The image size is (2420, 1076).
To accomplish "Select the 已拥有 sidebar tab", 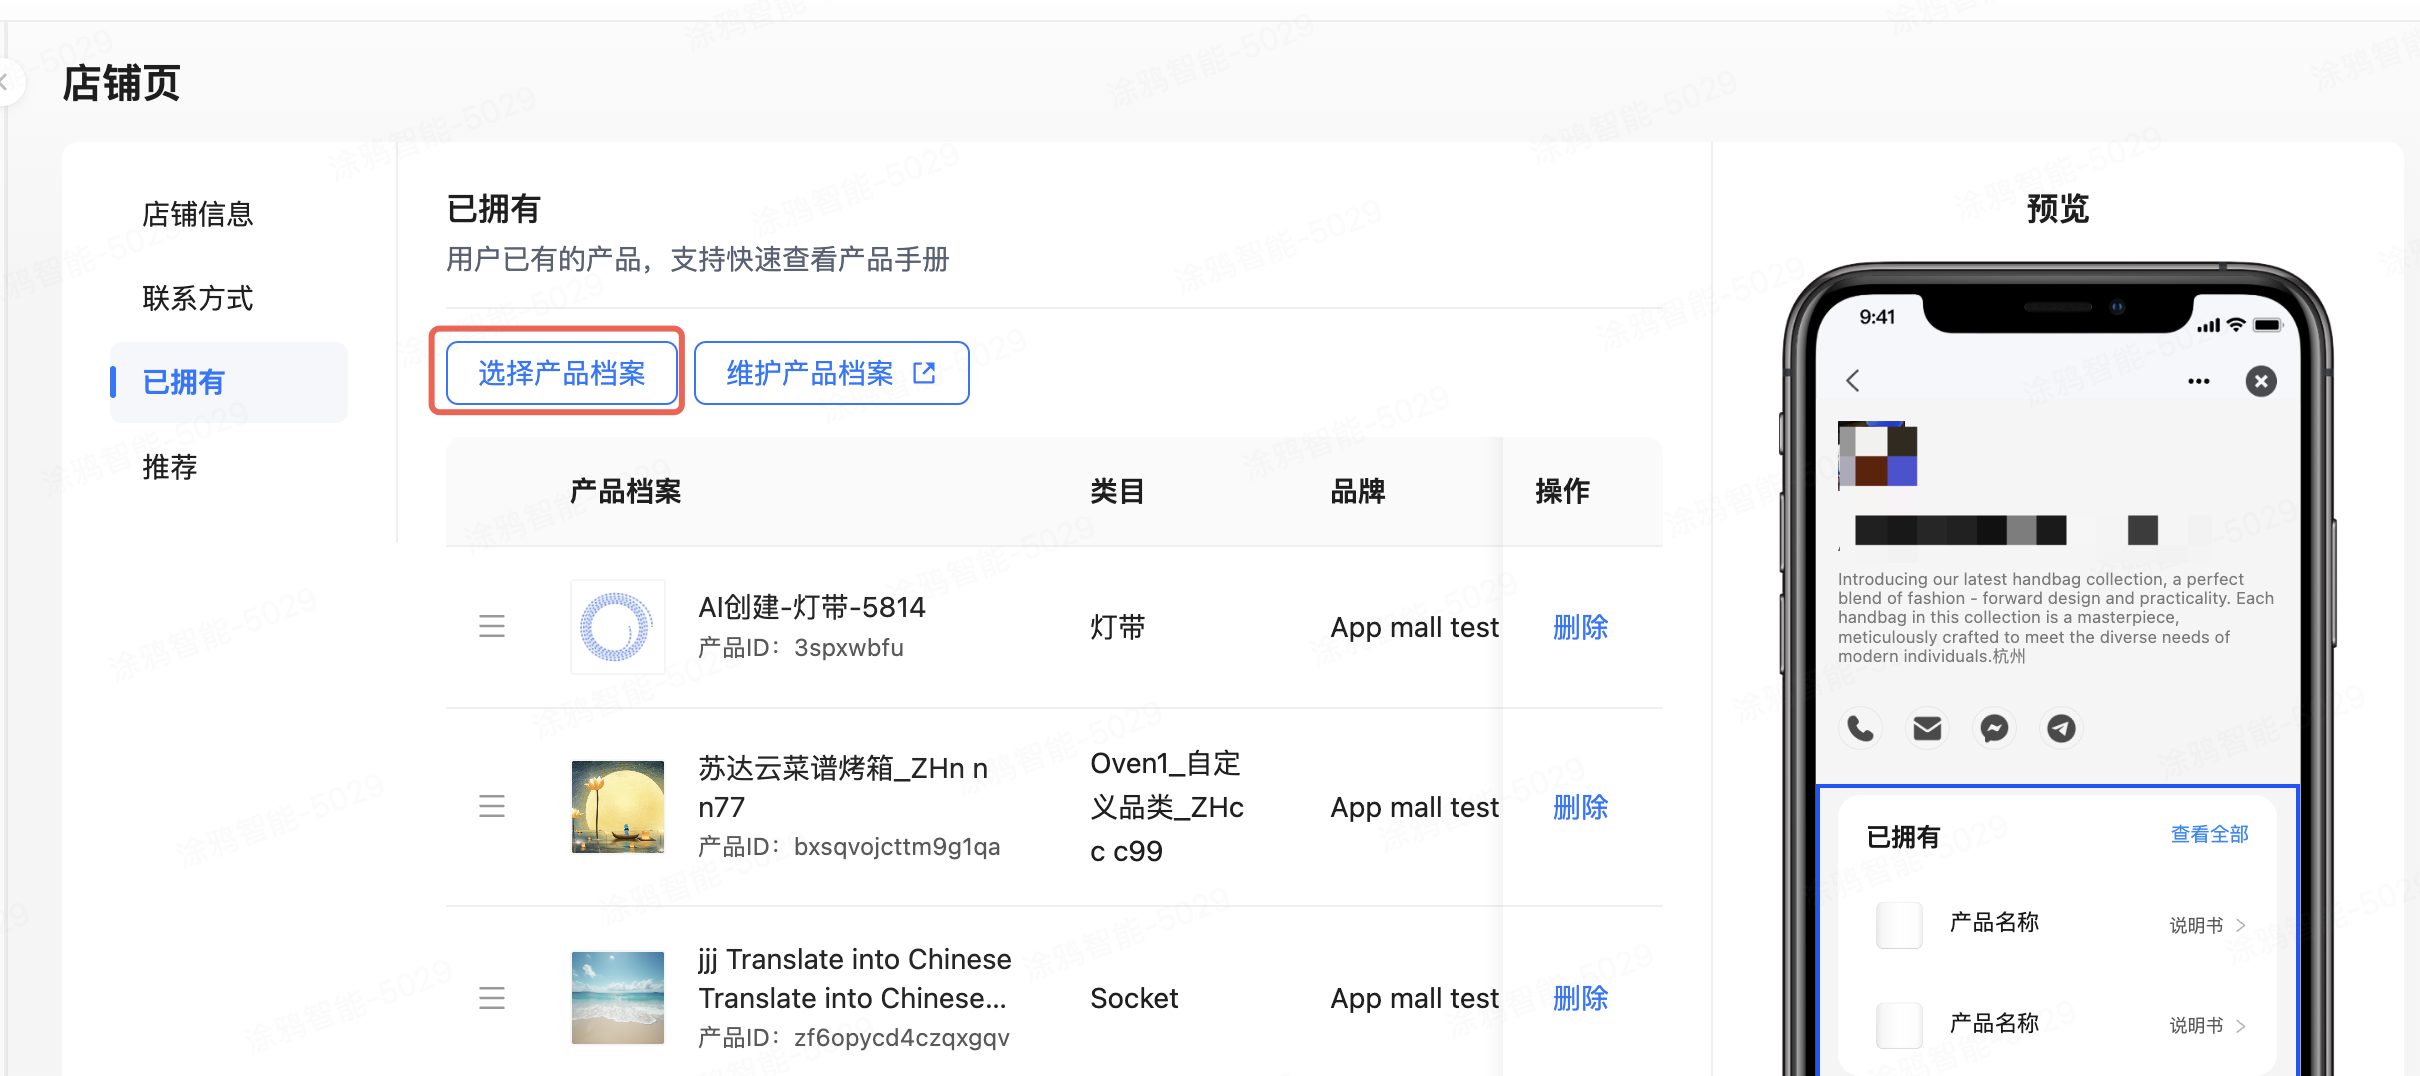I will click(x=229, y=382).
